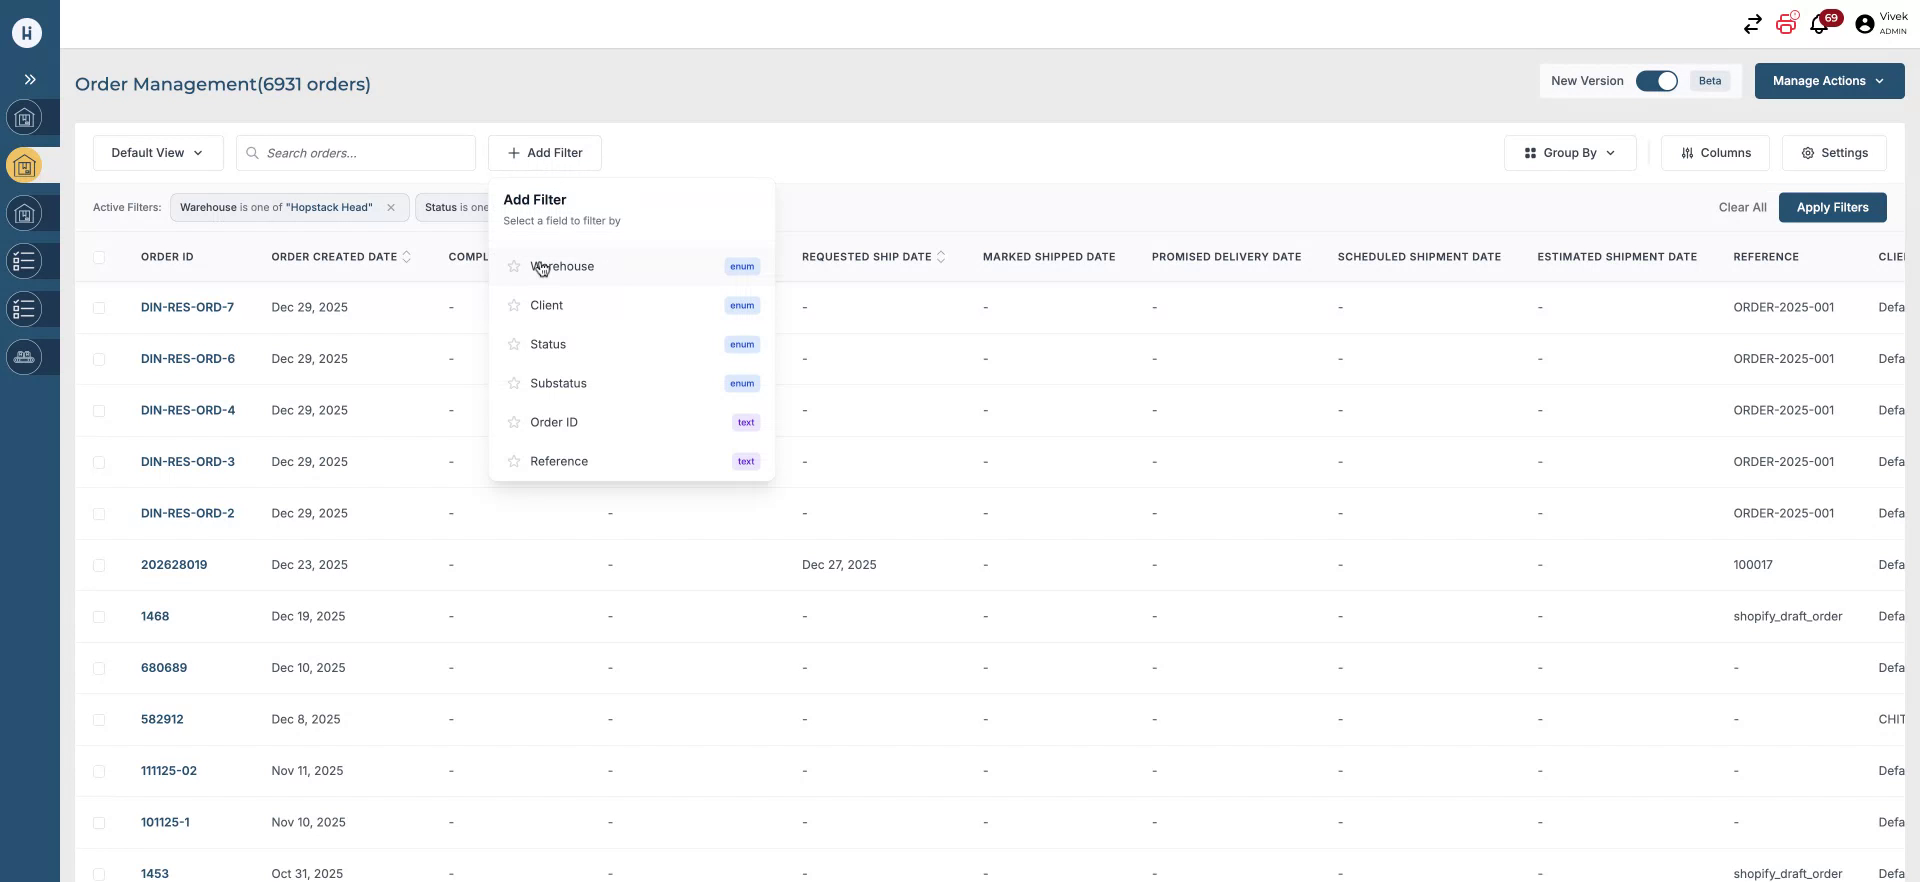The height and width of the screenshot is (882, 1920).
Task: Choose Status in the Add Filter menu
Action: point(548,345)
